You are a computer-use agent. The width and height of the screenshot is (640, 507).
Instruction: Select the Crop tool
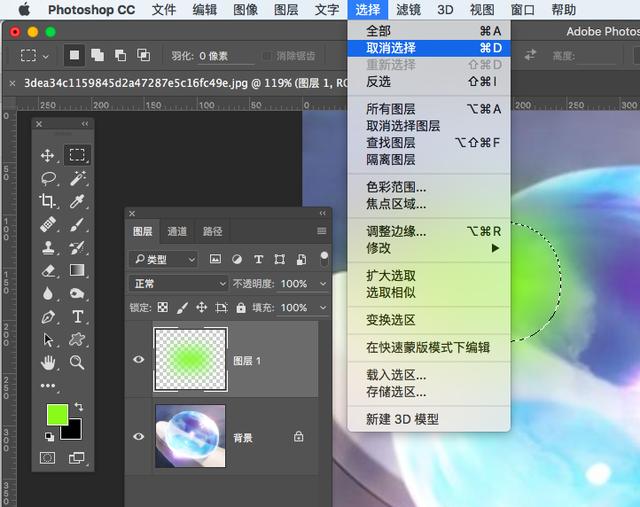47,201
